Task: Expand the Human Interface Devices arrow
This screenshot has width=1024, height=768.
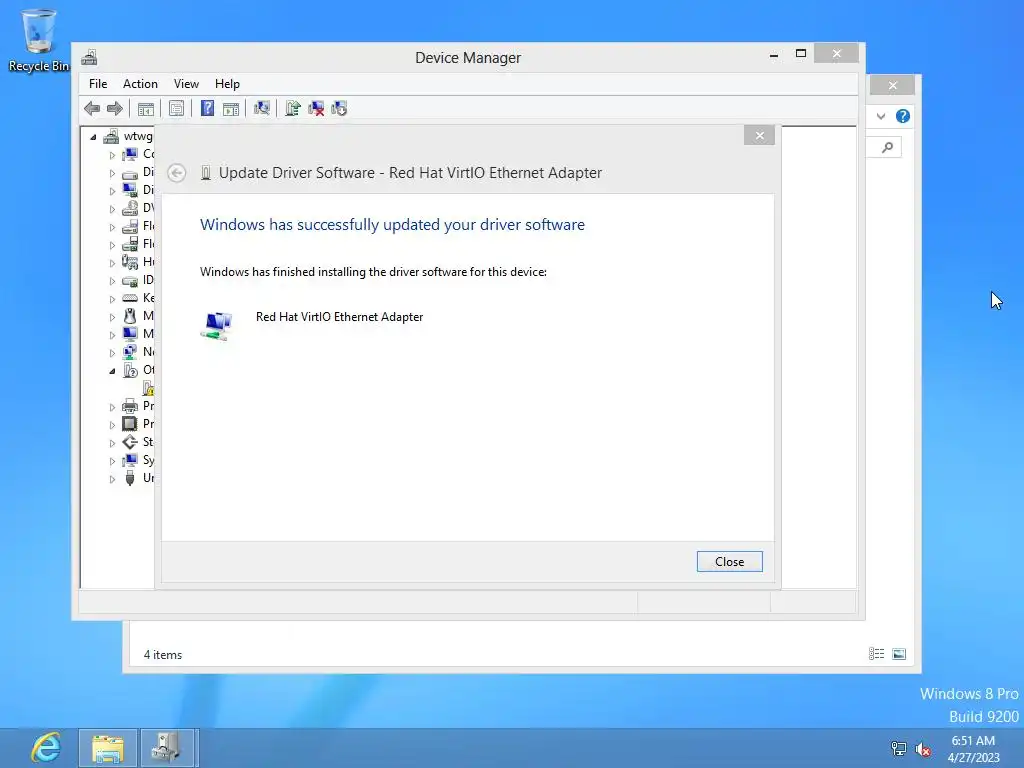Action: pyautogui.click(x=112, y=263)
